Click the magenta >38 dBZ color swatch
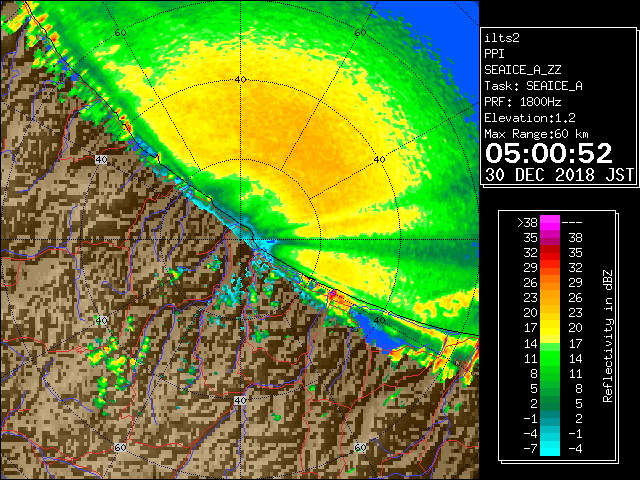Screen dimensions: 640x480 (550, 222)
